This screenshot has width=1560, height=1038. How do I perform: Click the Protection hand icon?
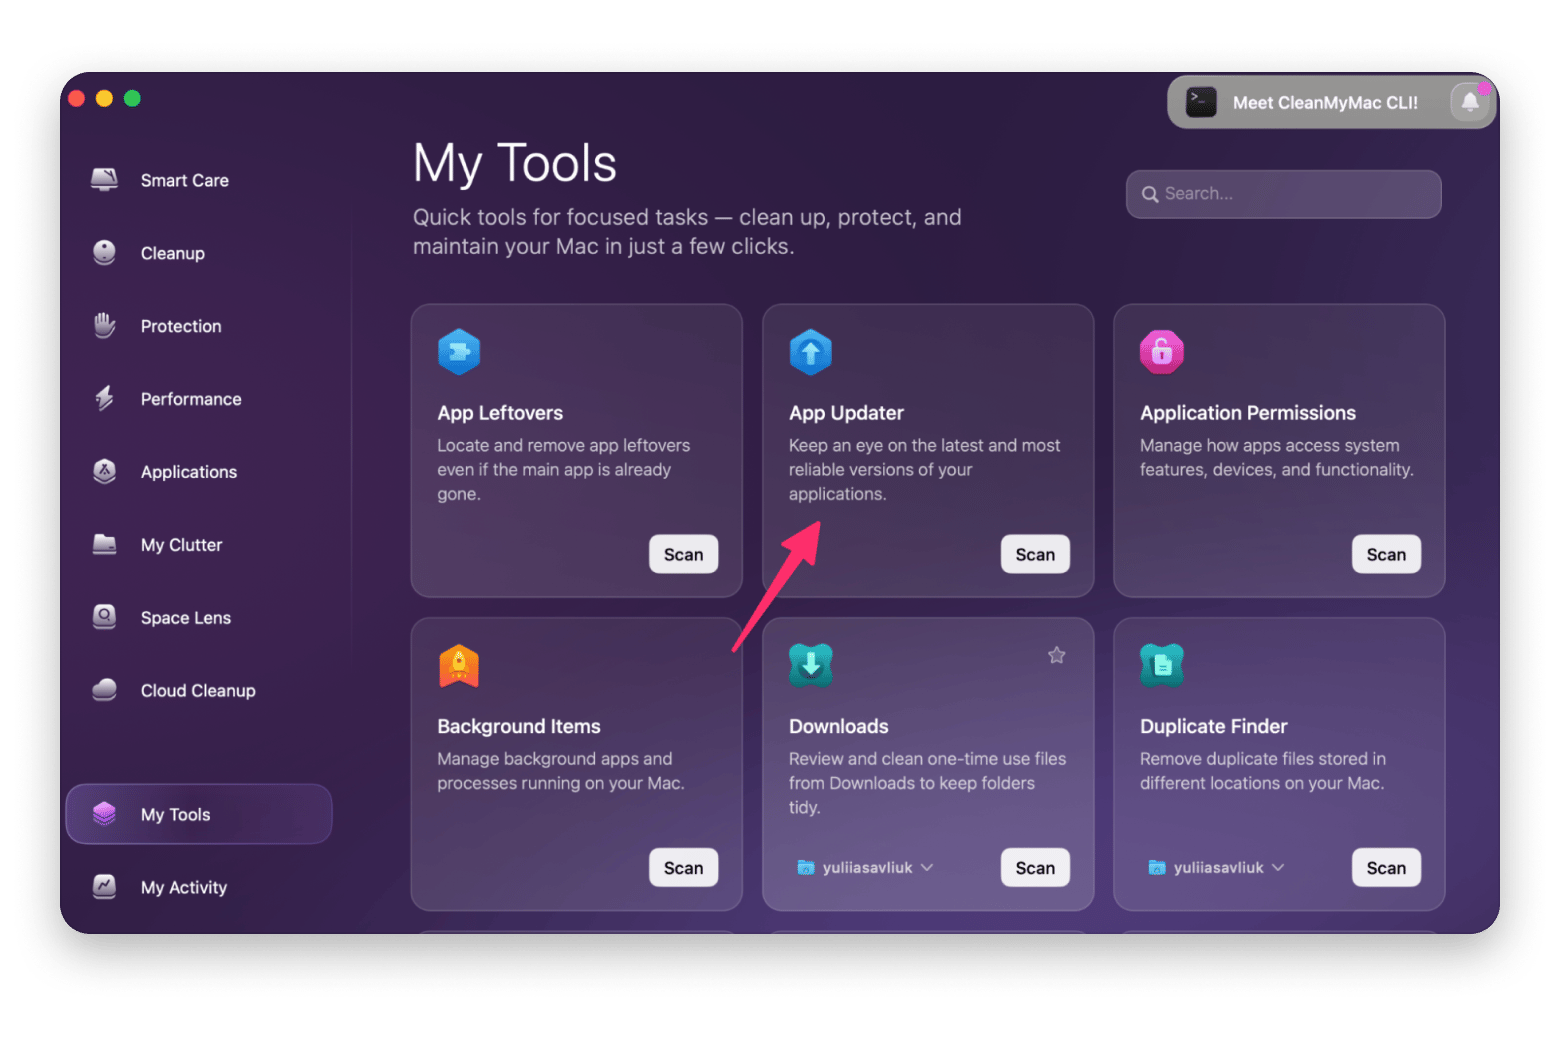click(105, 326)
